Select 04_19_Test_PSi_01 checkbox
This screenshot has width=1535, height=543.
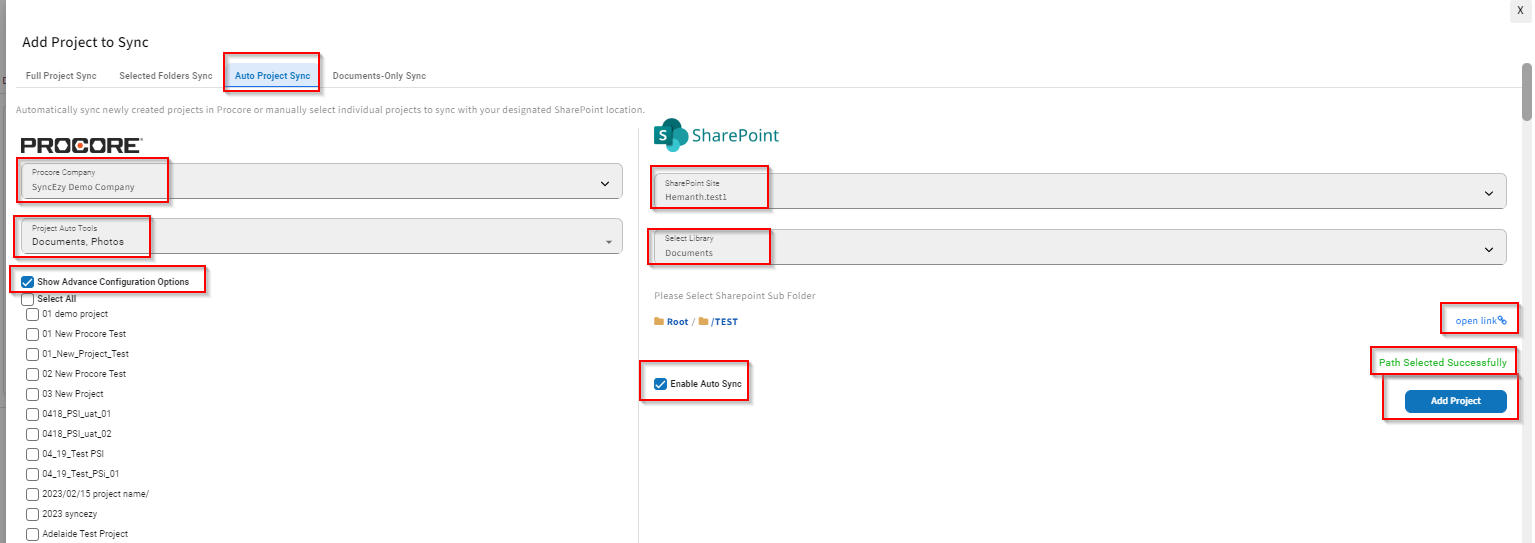point(33,474)
